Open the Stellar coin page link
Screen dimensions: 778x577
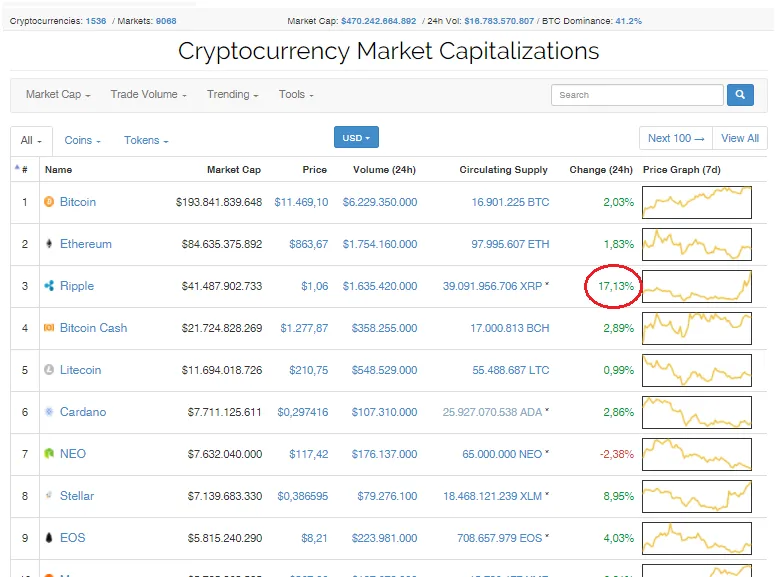(x=76, y=496)
